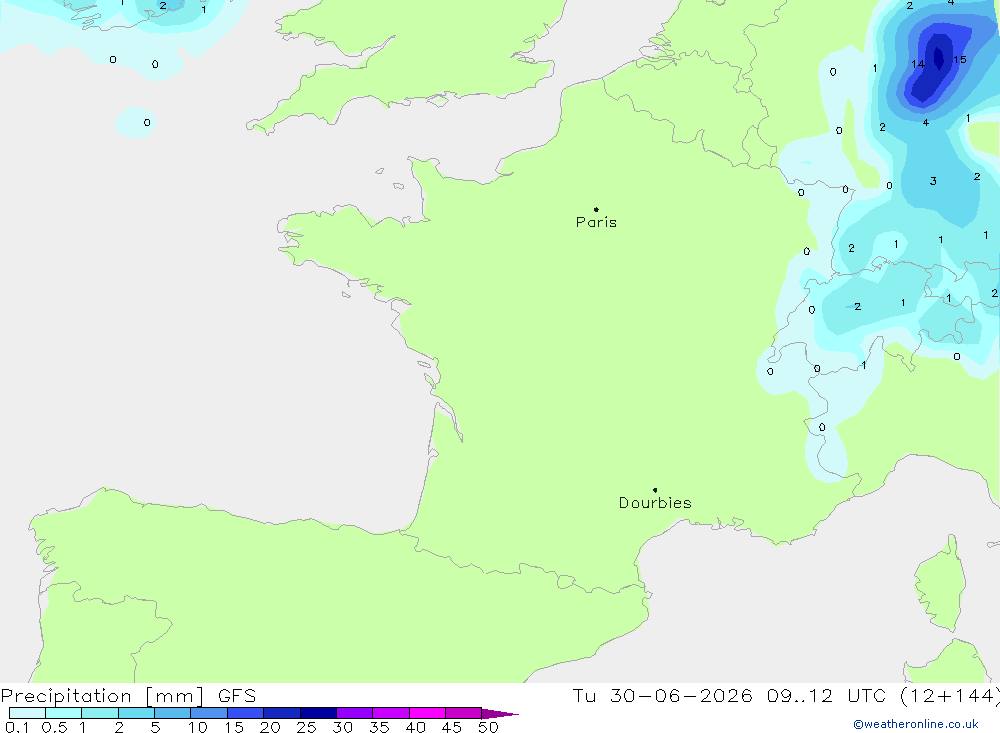Click the legend label 0.1
This screenshot has width=1000, height=733.
coord(17,727)
